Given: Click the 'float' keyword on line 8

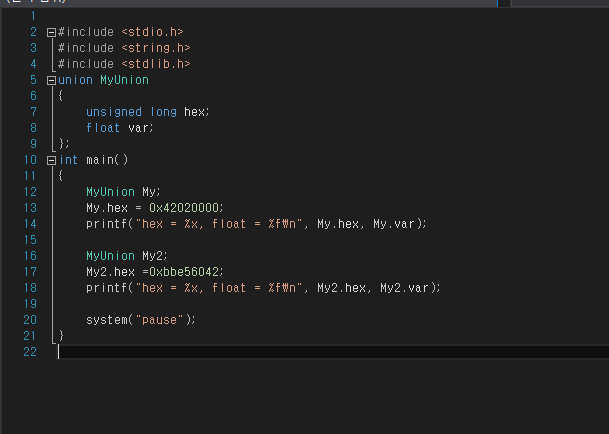Looking at the screenshot, I should tap(103, 128).
